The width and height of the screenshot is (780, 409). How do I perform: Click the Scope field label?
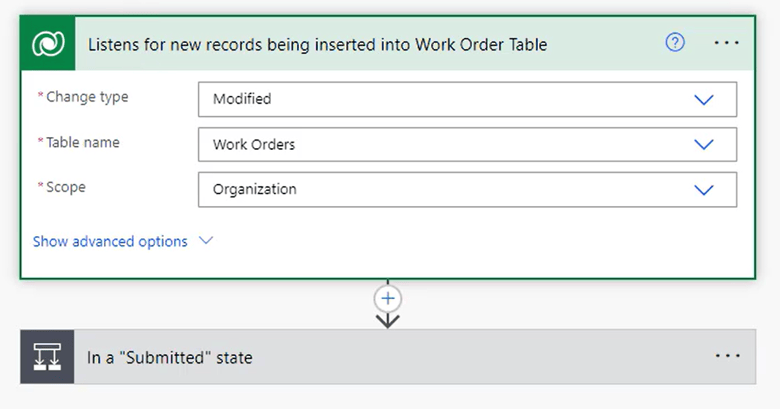pos(66,187)
